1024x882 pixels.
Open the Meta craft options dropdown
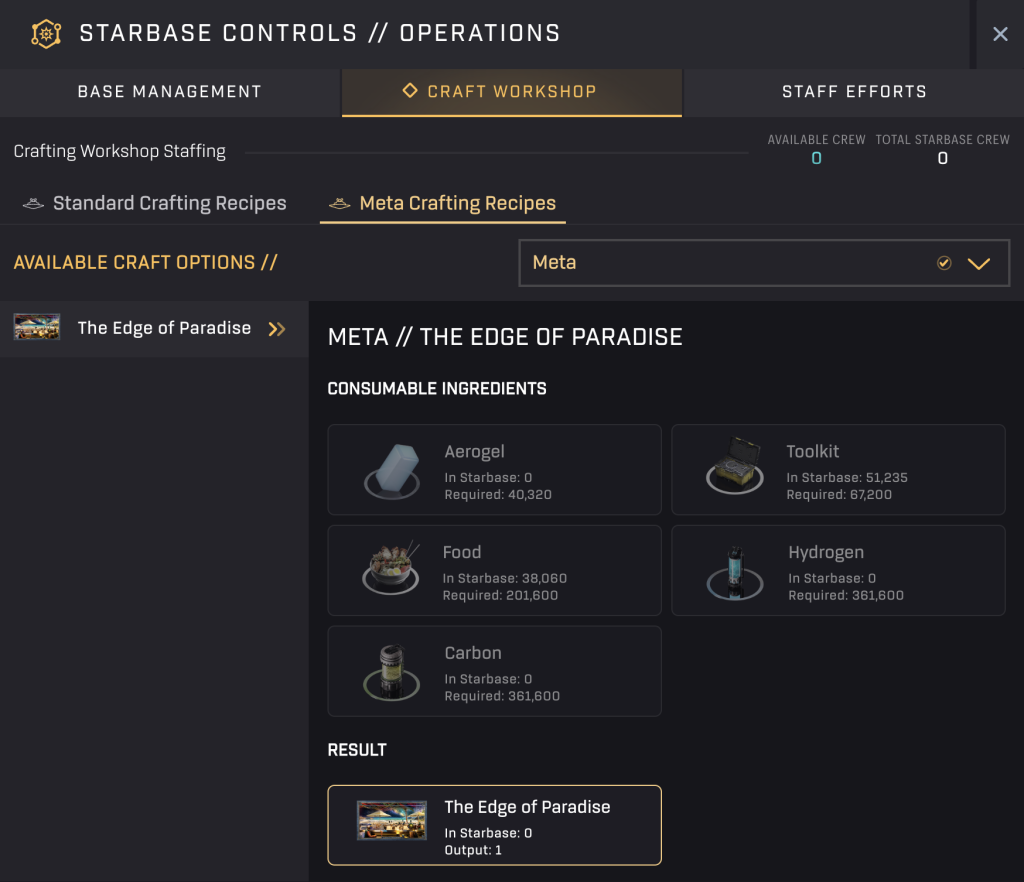(x=764, y=262)
